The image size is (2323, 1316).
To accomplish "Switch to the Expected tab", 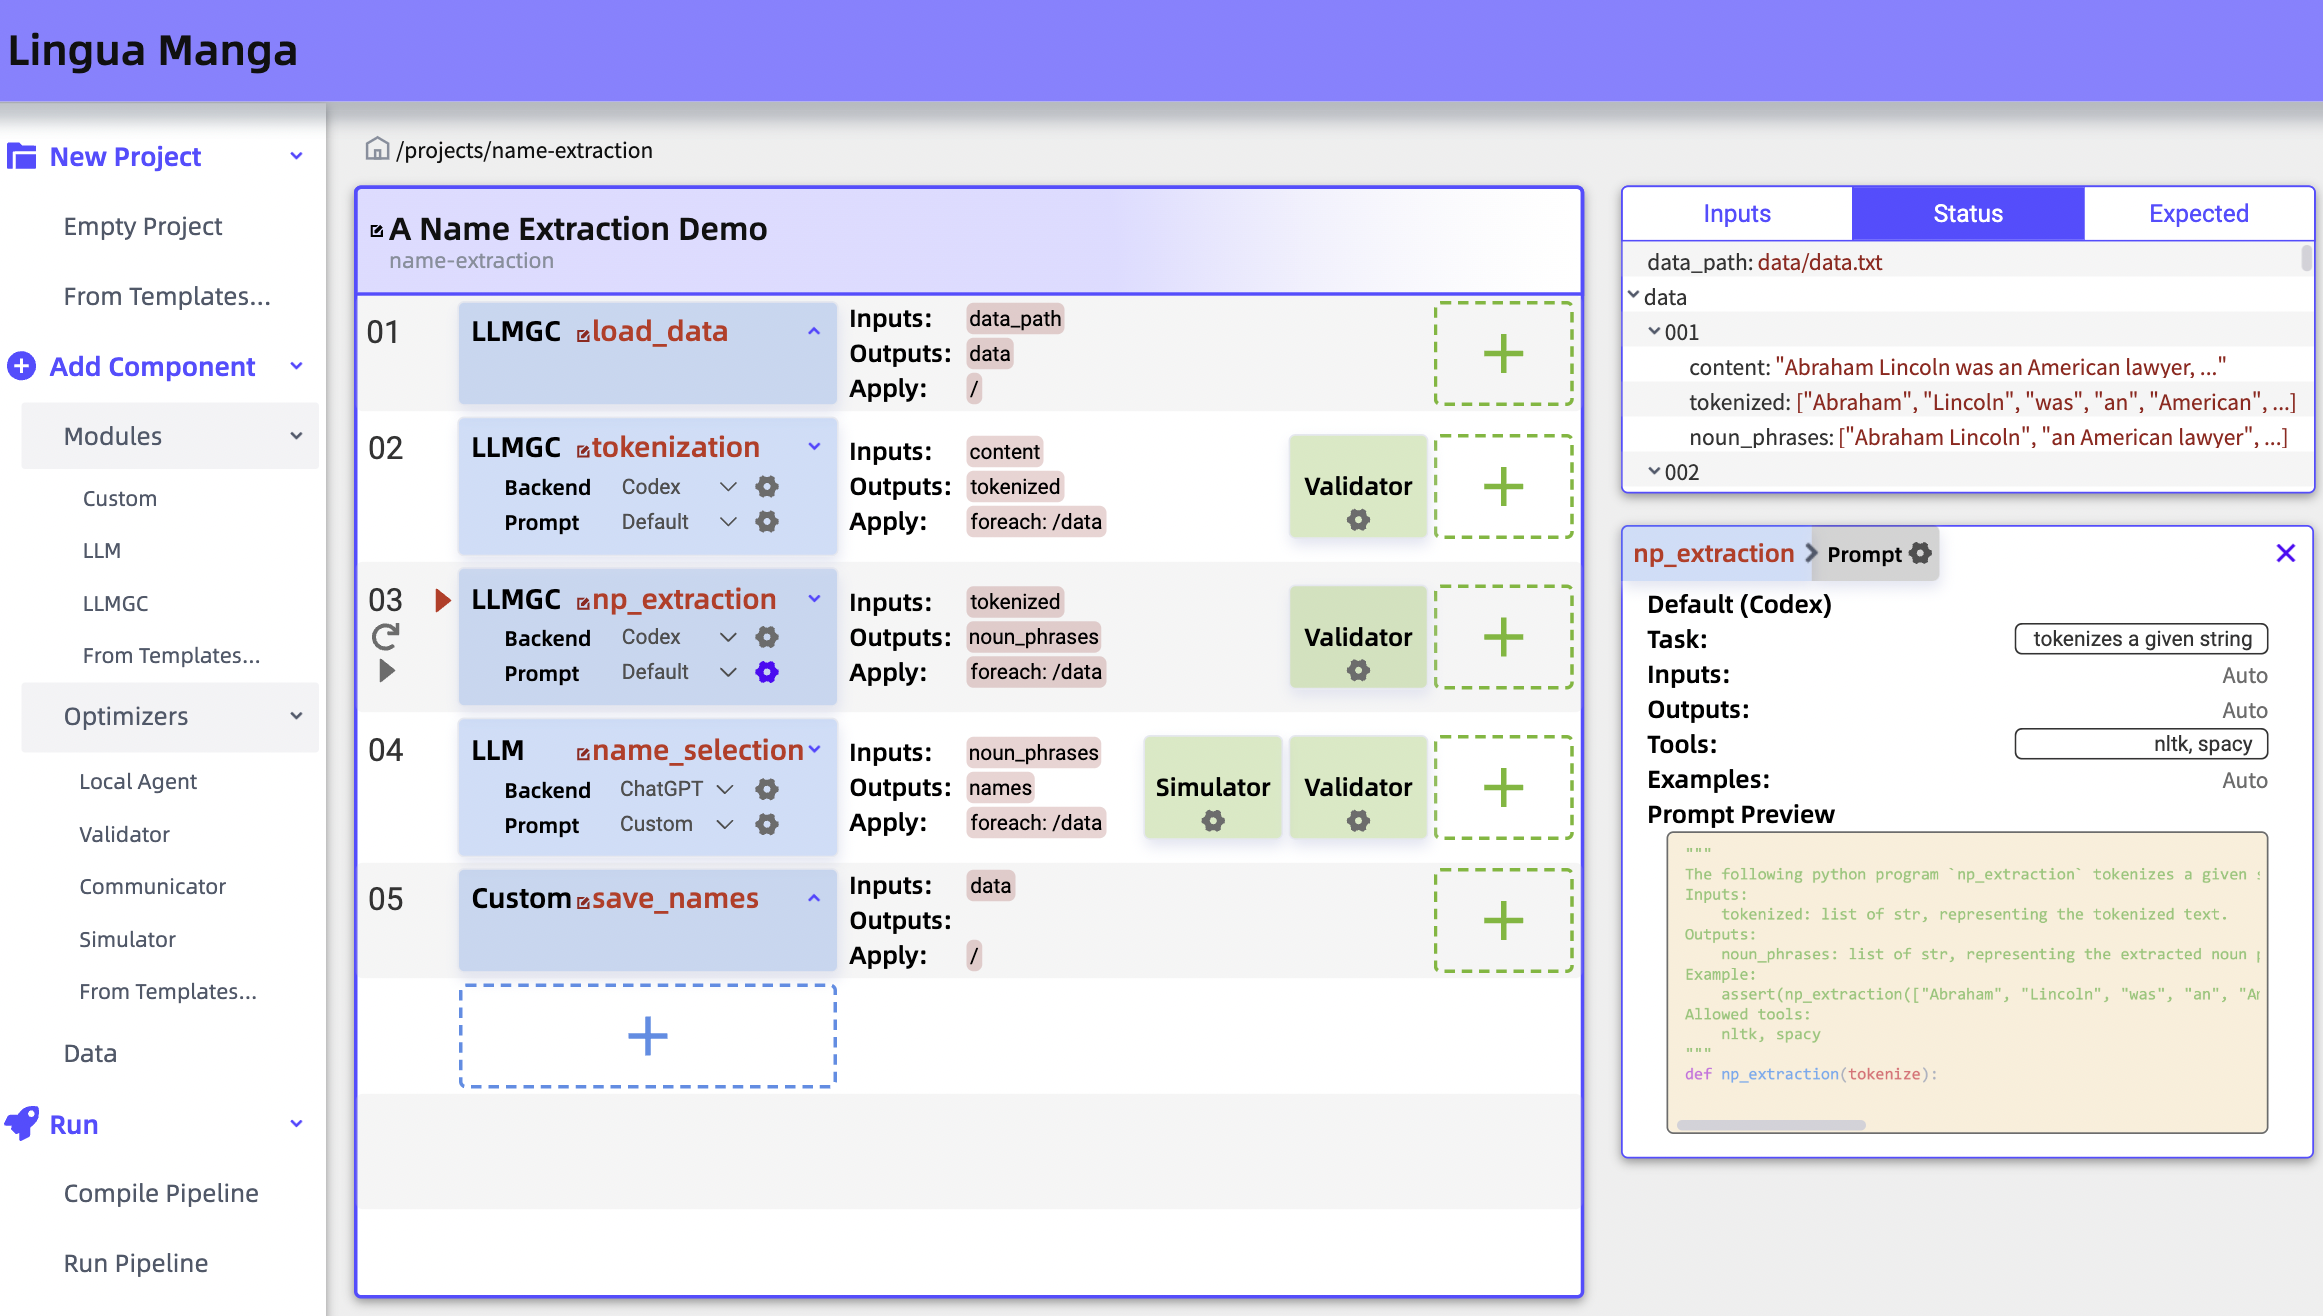I will [x=2198, y=214].
